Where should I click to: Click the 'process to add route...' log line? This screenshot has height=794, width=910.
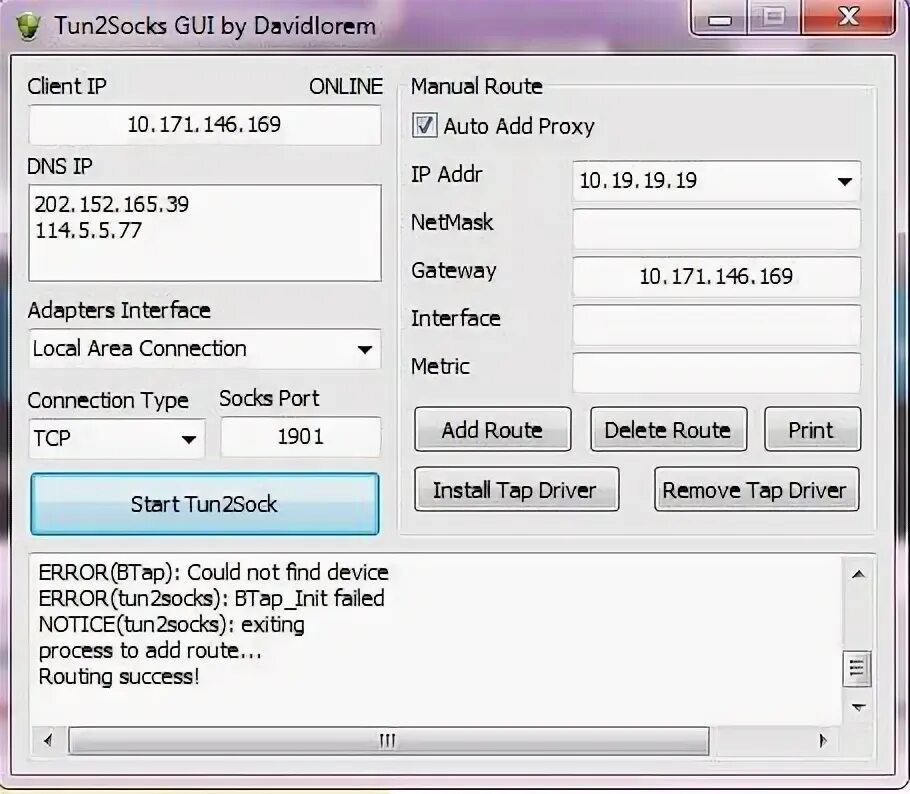pos(150,651)
